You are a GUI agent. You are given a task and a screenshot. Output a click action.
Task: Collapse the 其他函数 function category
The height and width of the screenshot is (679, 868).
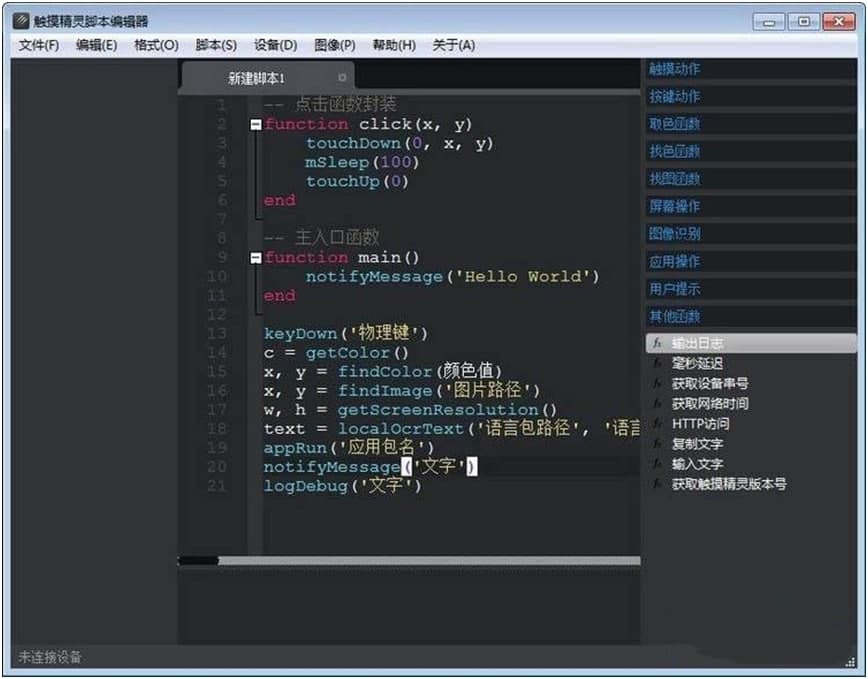coord(751,317)
